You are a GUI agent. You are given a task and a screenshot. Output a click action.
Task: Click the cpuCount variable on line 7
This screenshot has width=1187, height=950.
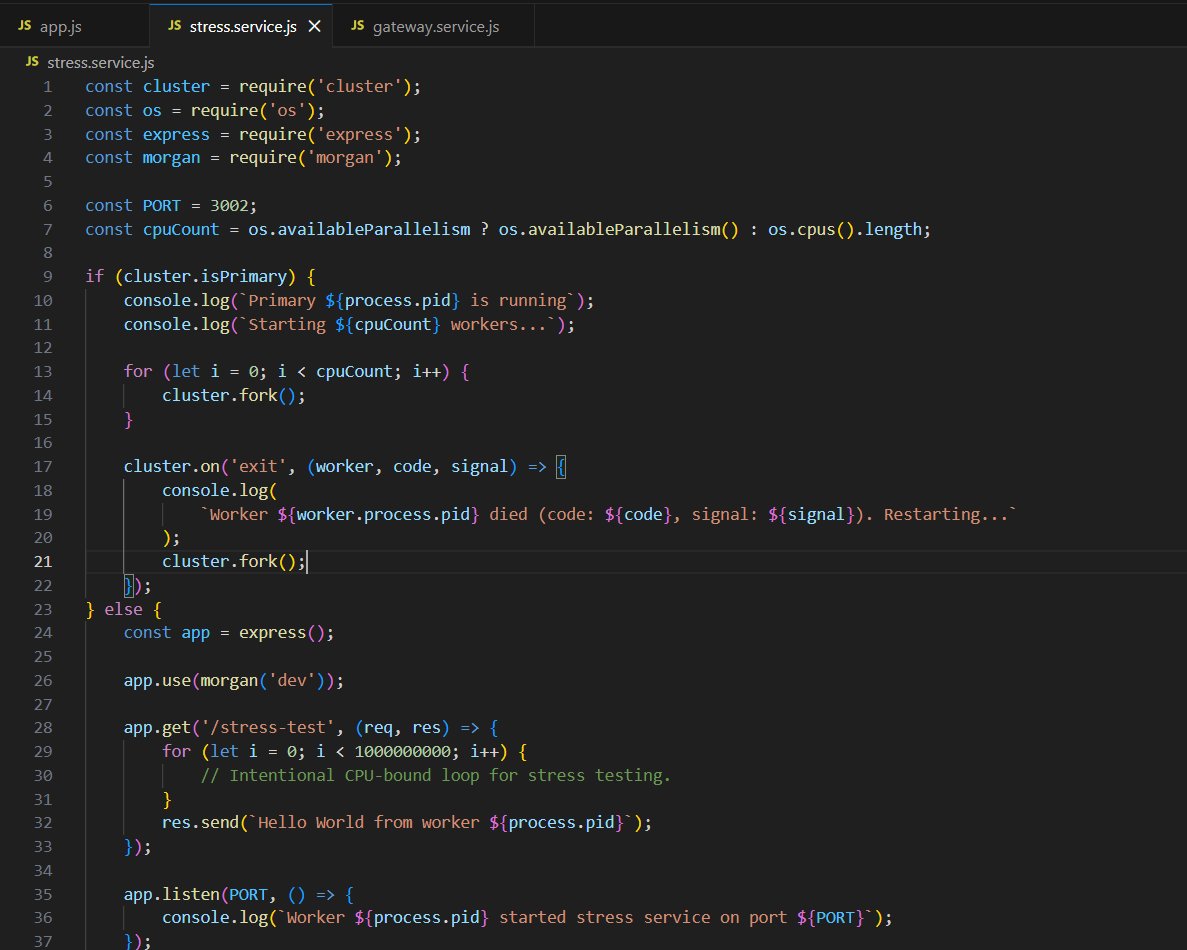click(181, 229)
